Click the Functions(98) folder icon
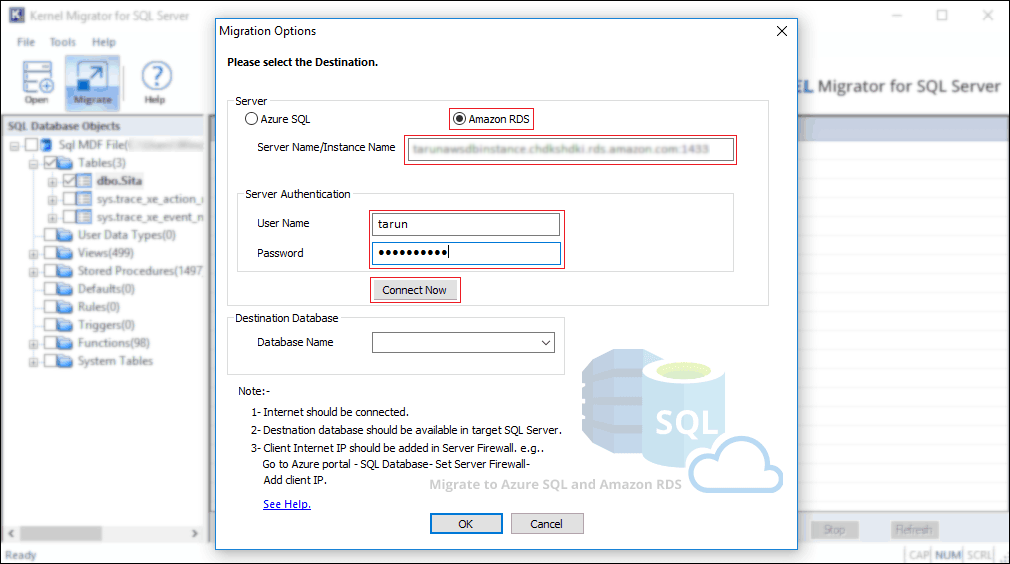 point(65,343)
